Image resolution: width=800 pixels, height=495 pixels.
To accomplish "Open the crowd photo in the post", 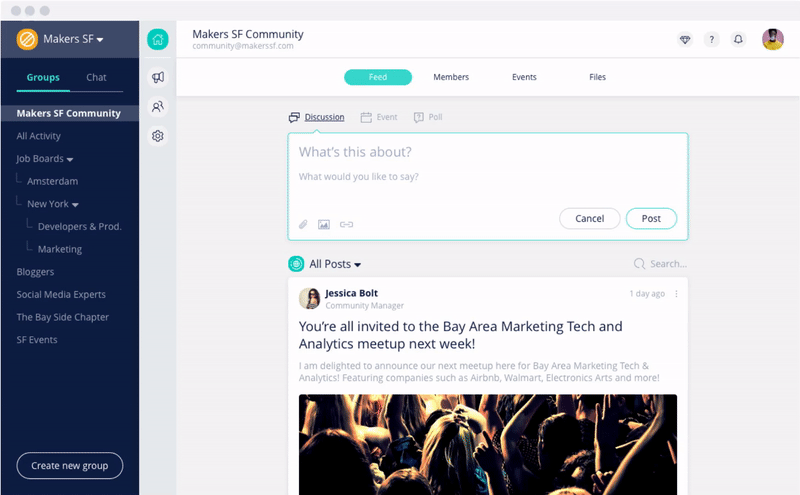I will coord(488,444).
